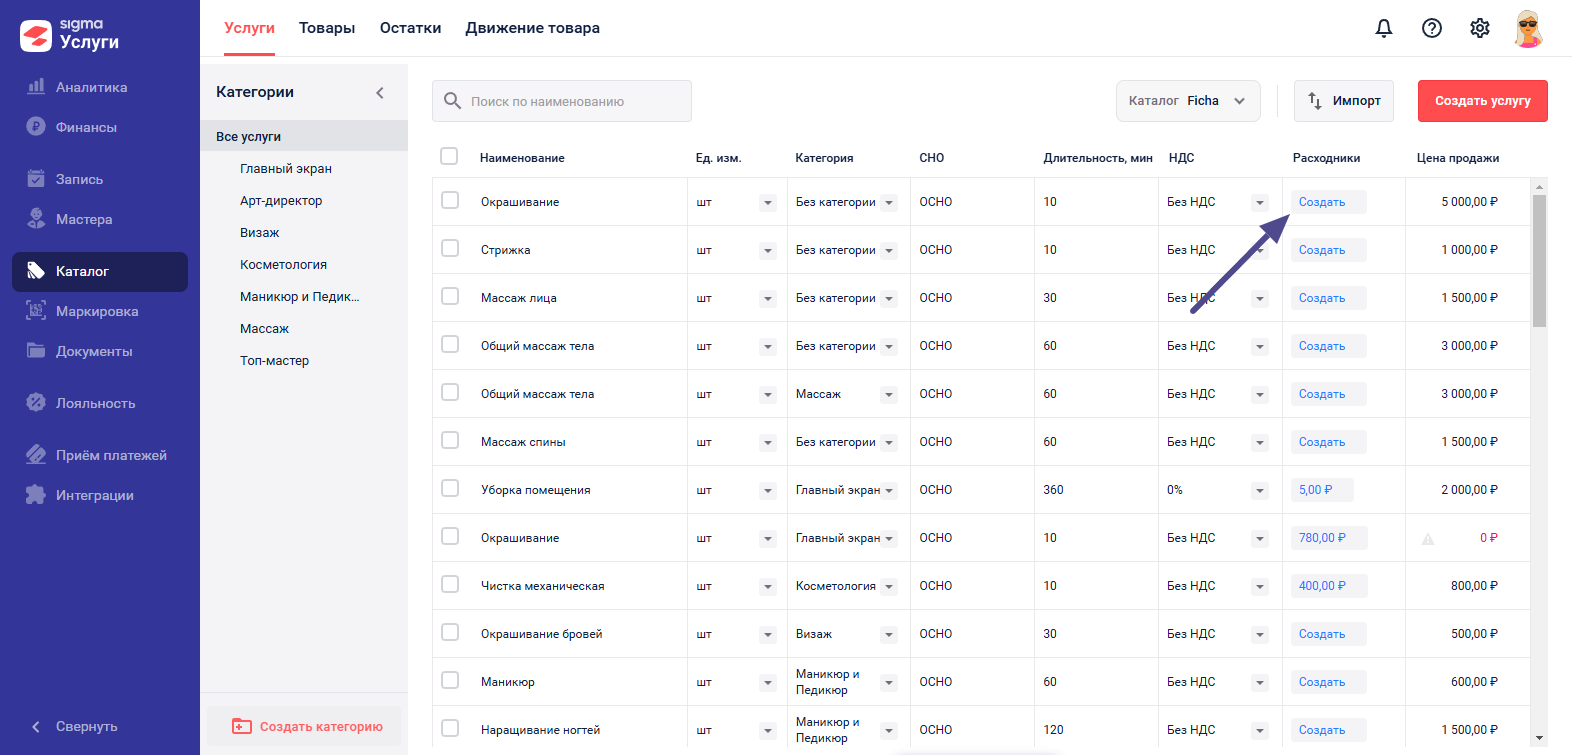Check the Наращивание ногтей row checkbox
The height and width of the screenshot is (755, 1572).
(x=450, y=728)
